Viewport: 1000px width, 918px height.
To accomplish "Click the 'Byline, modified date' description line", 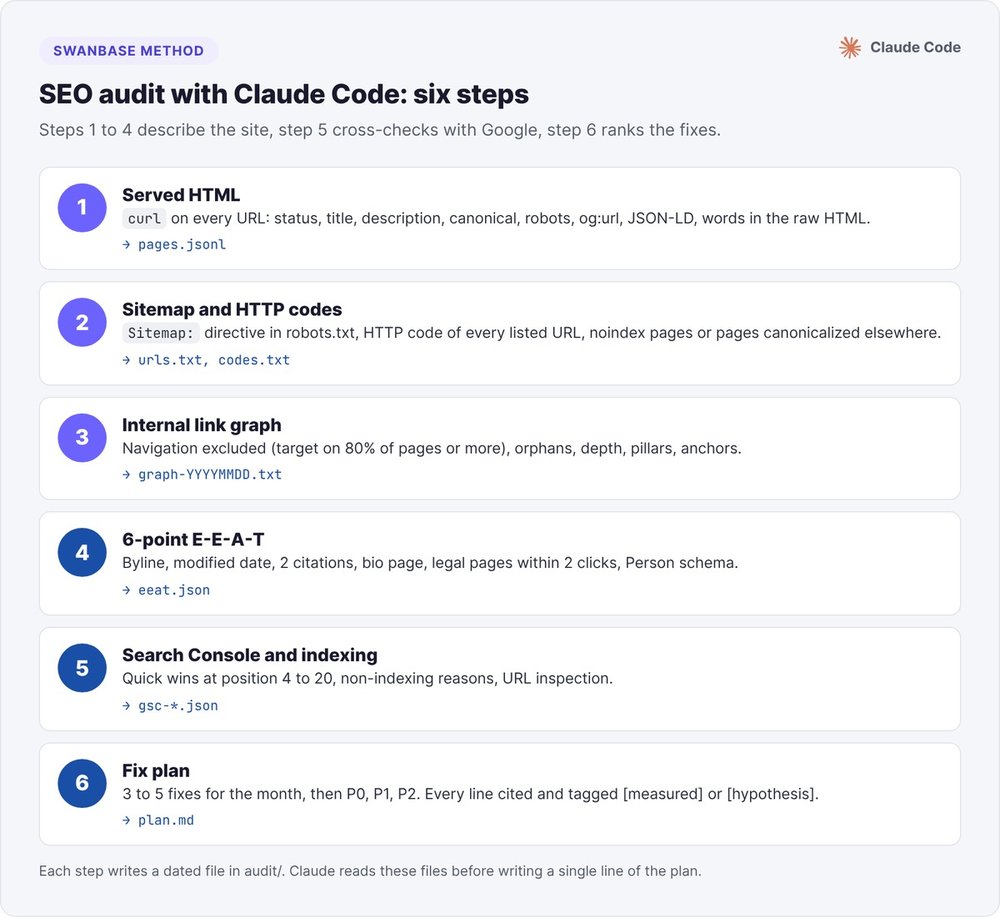I will (x=430, y=563).
